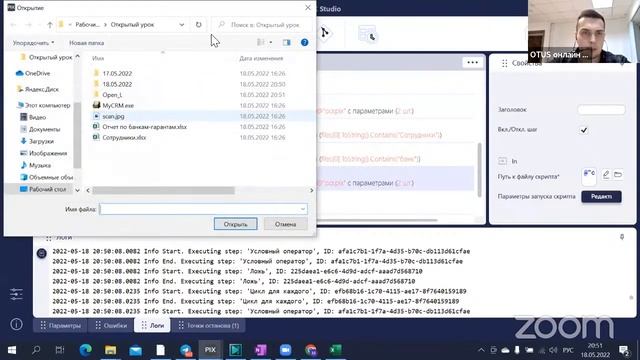Select folder 17.05.2022
The image size is (640, 360).
coord(117,73)
